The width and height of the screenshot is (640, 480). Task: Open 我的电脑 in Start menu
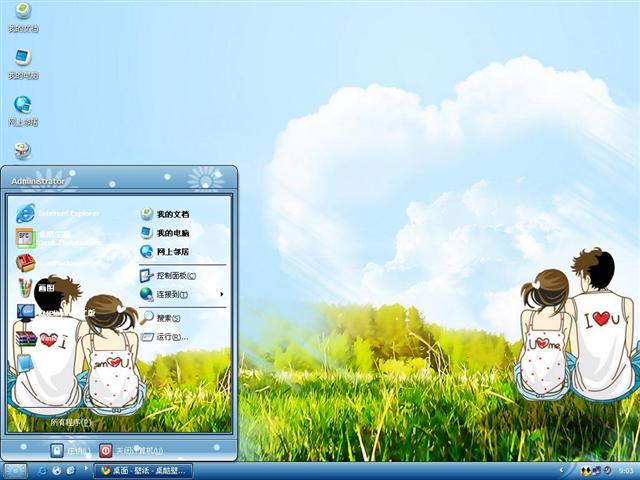pyautogui.click(x=165, y=233)
